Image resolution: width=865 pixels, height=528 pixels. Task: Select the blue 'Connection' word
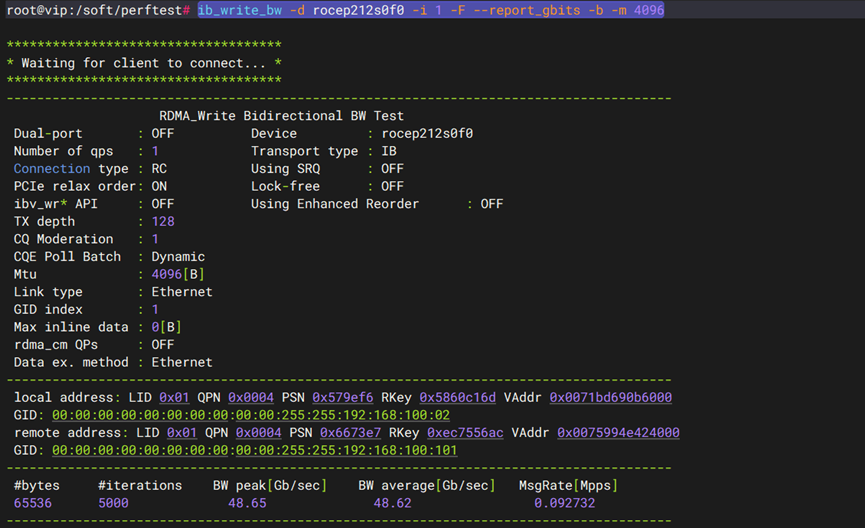point(51,169)
